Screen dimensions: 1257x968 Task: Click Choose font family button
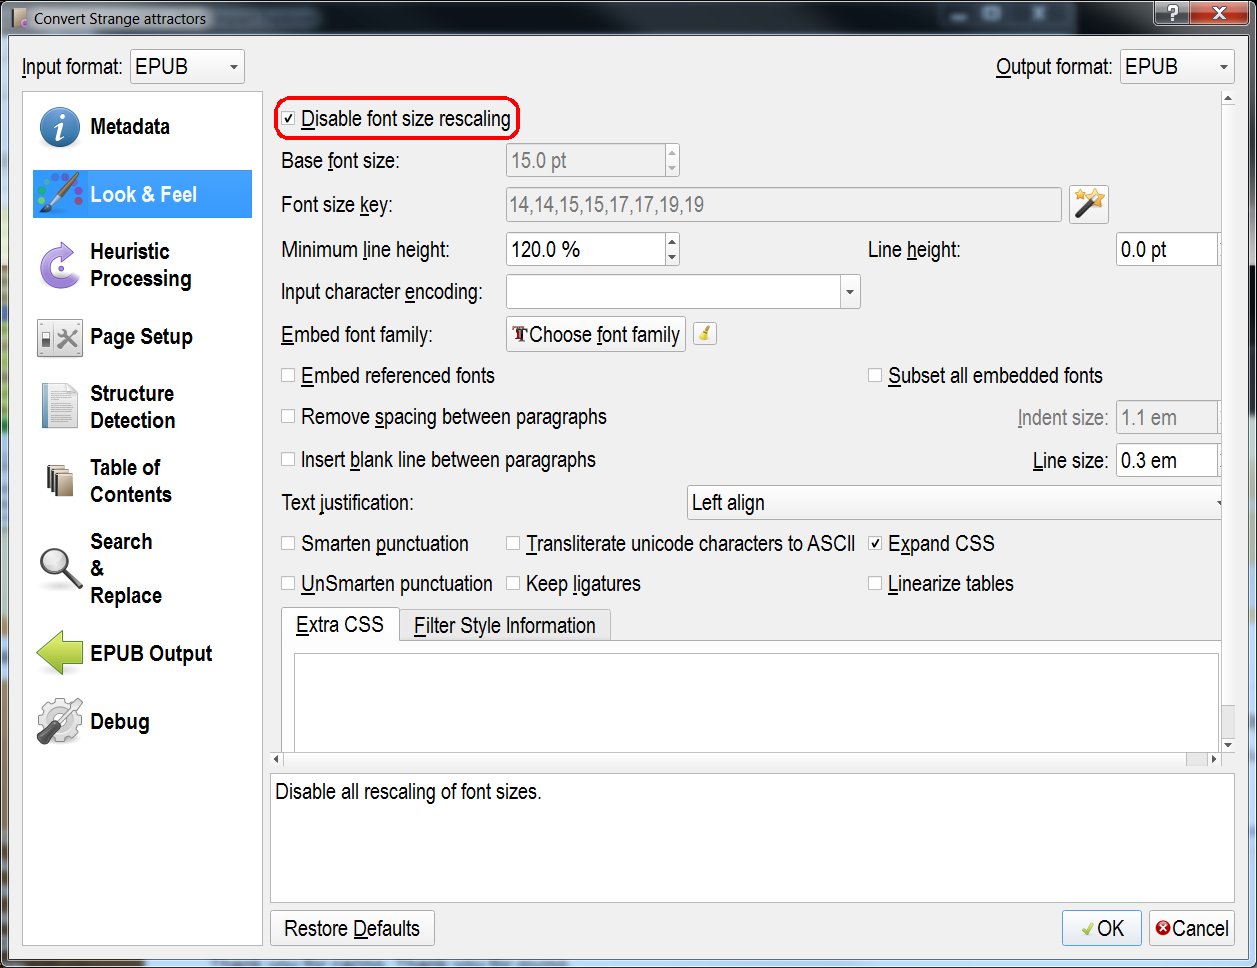pos(596,334)
